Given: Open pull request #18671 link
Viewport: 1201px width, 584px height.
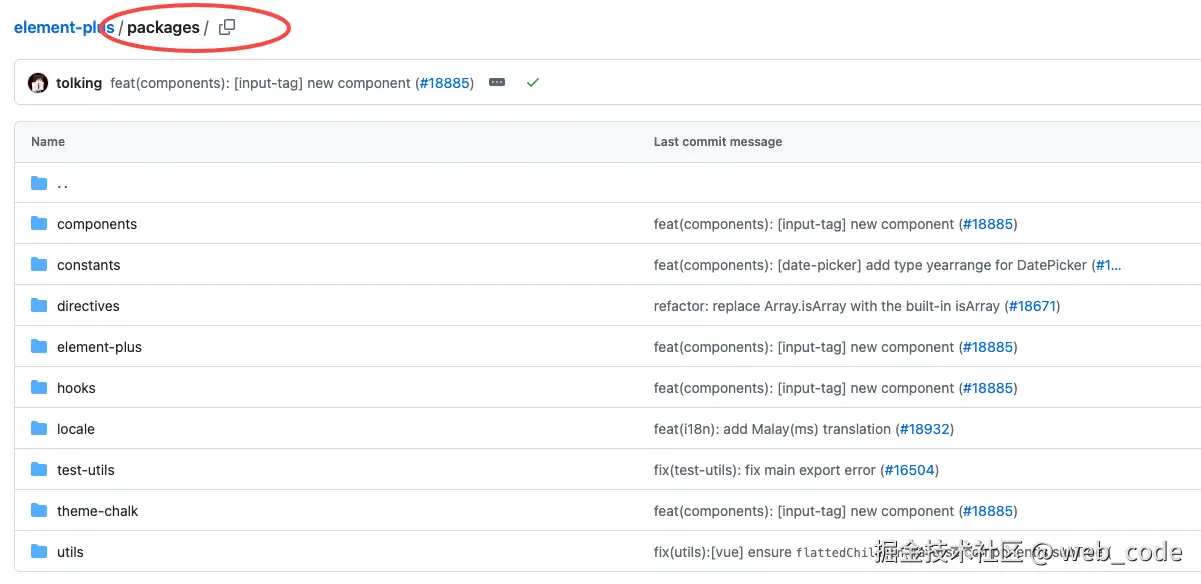Looking at the screenshot, I should coord(1032,306).
